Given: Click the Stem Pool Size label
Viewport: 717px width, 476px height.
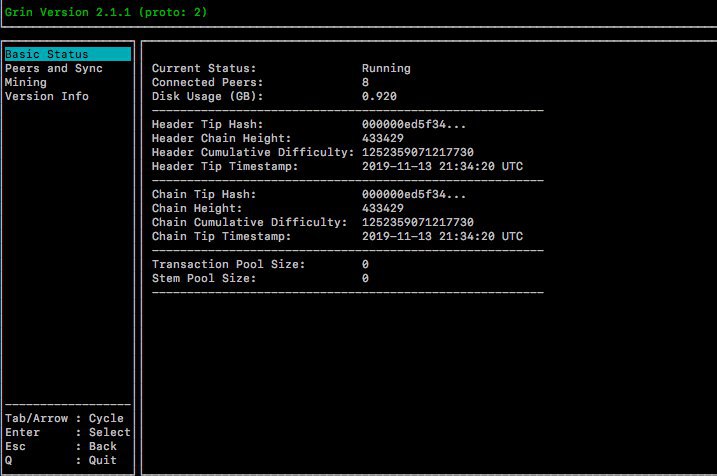Looking at the screenshot, I should tap(204, 278).
